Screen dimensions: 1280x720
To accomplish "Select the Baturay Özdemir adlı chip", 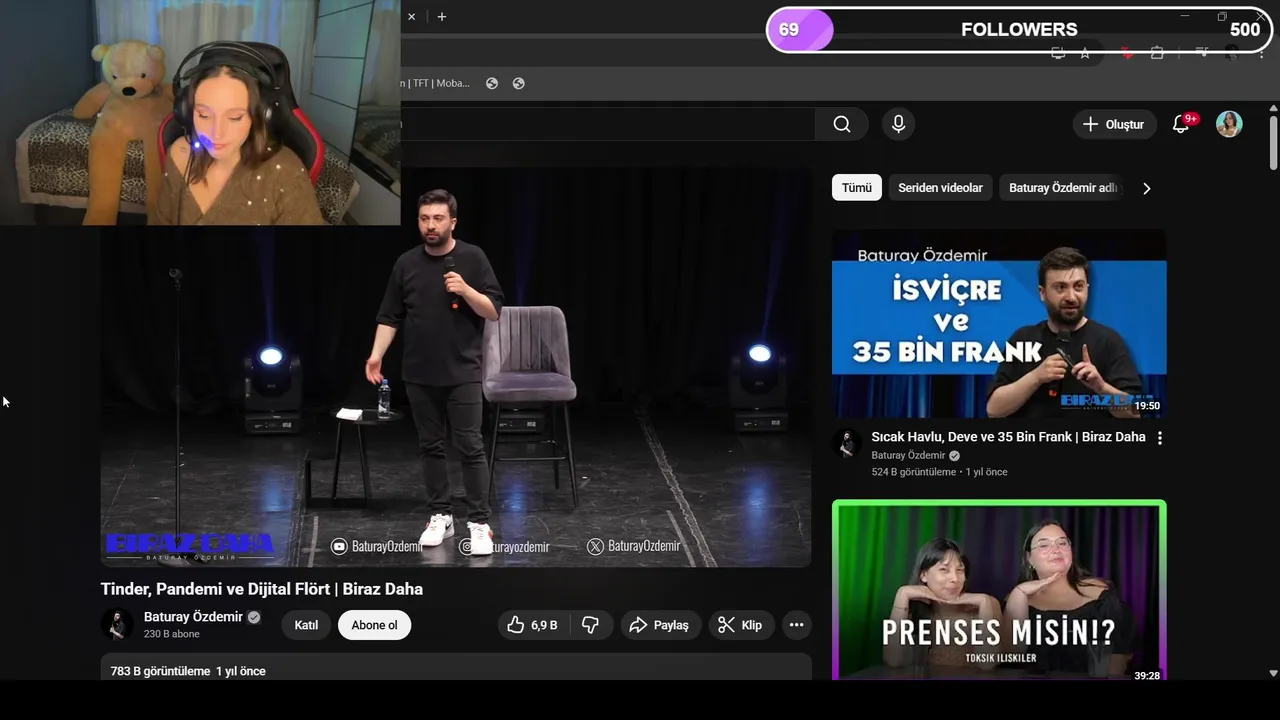I will [1062, 188].
